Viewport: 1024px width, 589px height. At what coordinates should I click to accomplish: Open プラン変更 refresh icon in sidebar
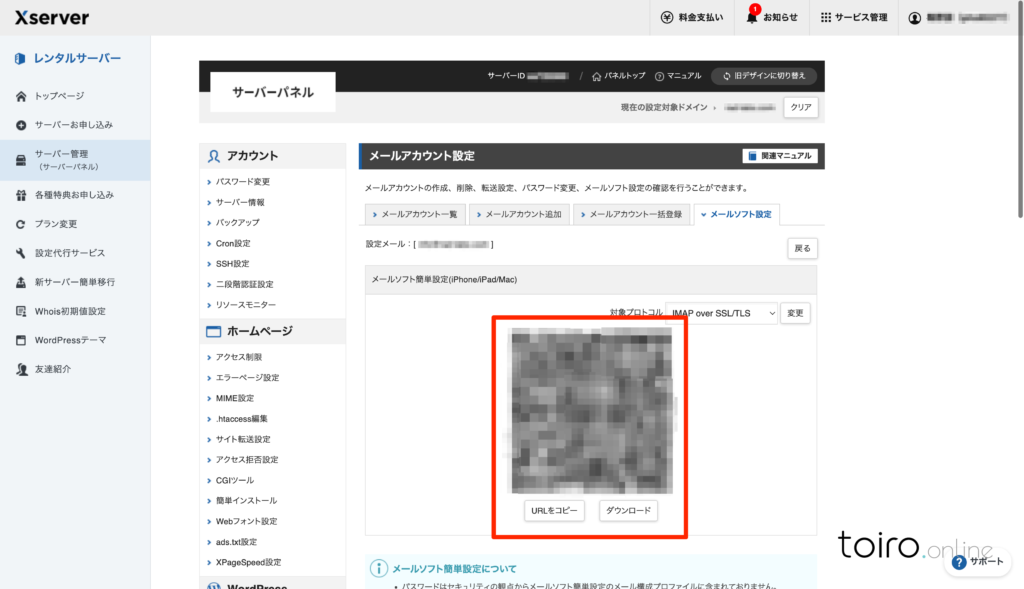pyautogui.click(x=21, y=224)
